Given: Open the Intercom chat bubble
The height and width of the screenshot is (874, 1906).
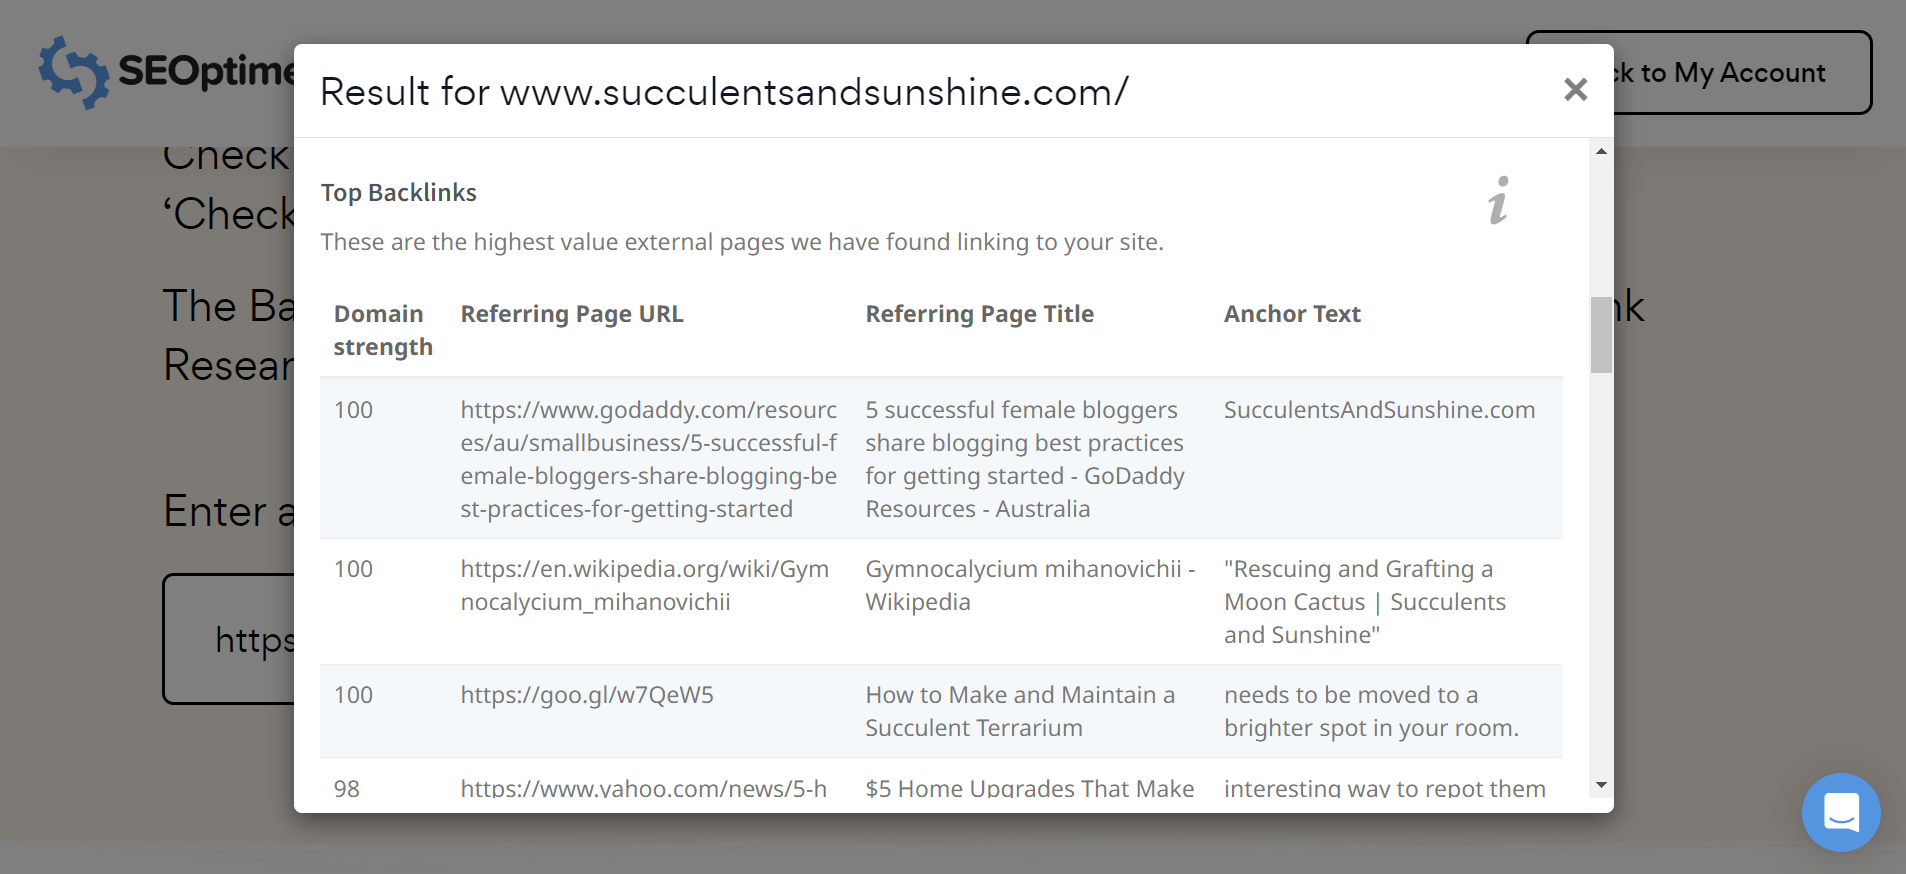Looking at the screenshot, I should click(1841, 812).
